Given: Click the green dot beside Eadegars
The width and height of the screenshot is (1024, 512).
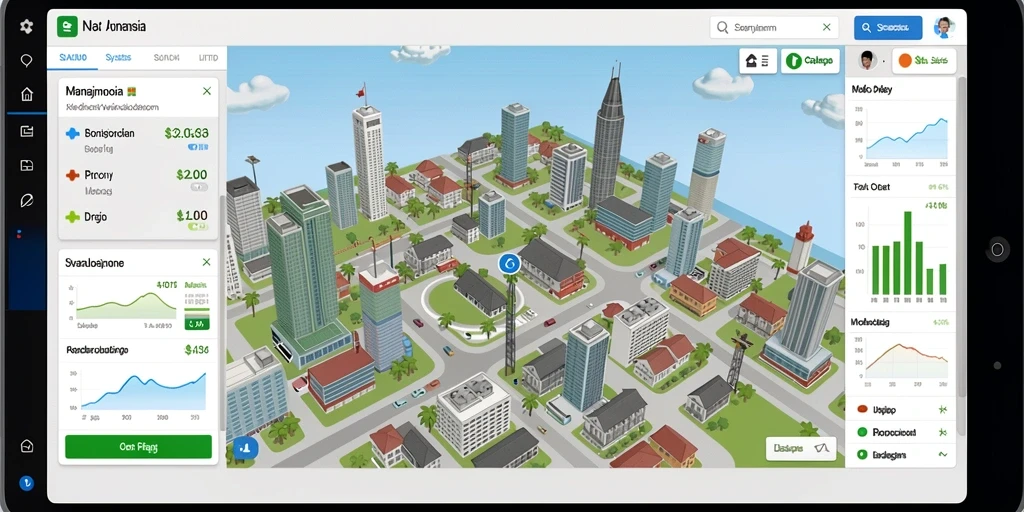Looking at the screenshot, I should click(861, 454).
